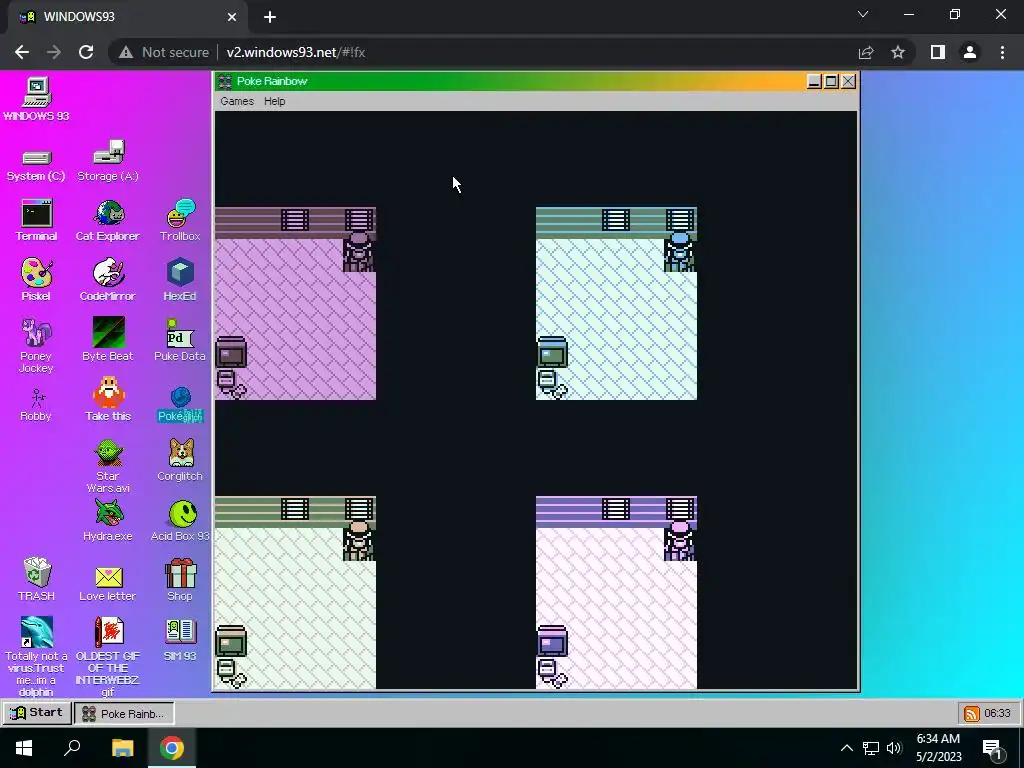The image size is (1024, 768).
Task: Open Windows Start menu on taskbar
Action: 24,748
